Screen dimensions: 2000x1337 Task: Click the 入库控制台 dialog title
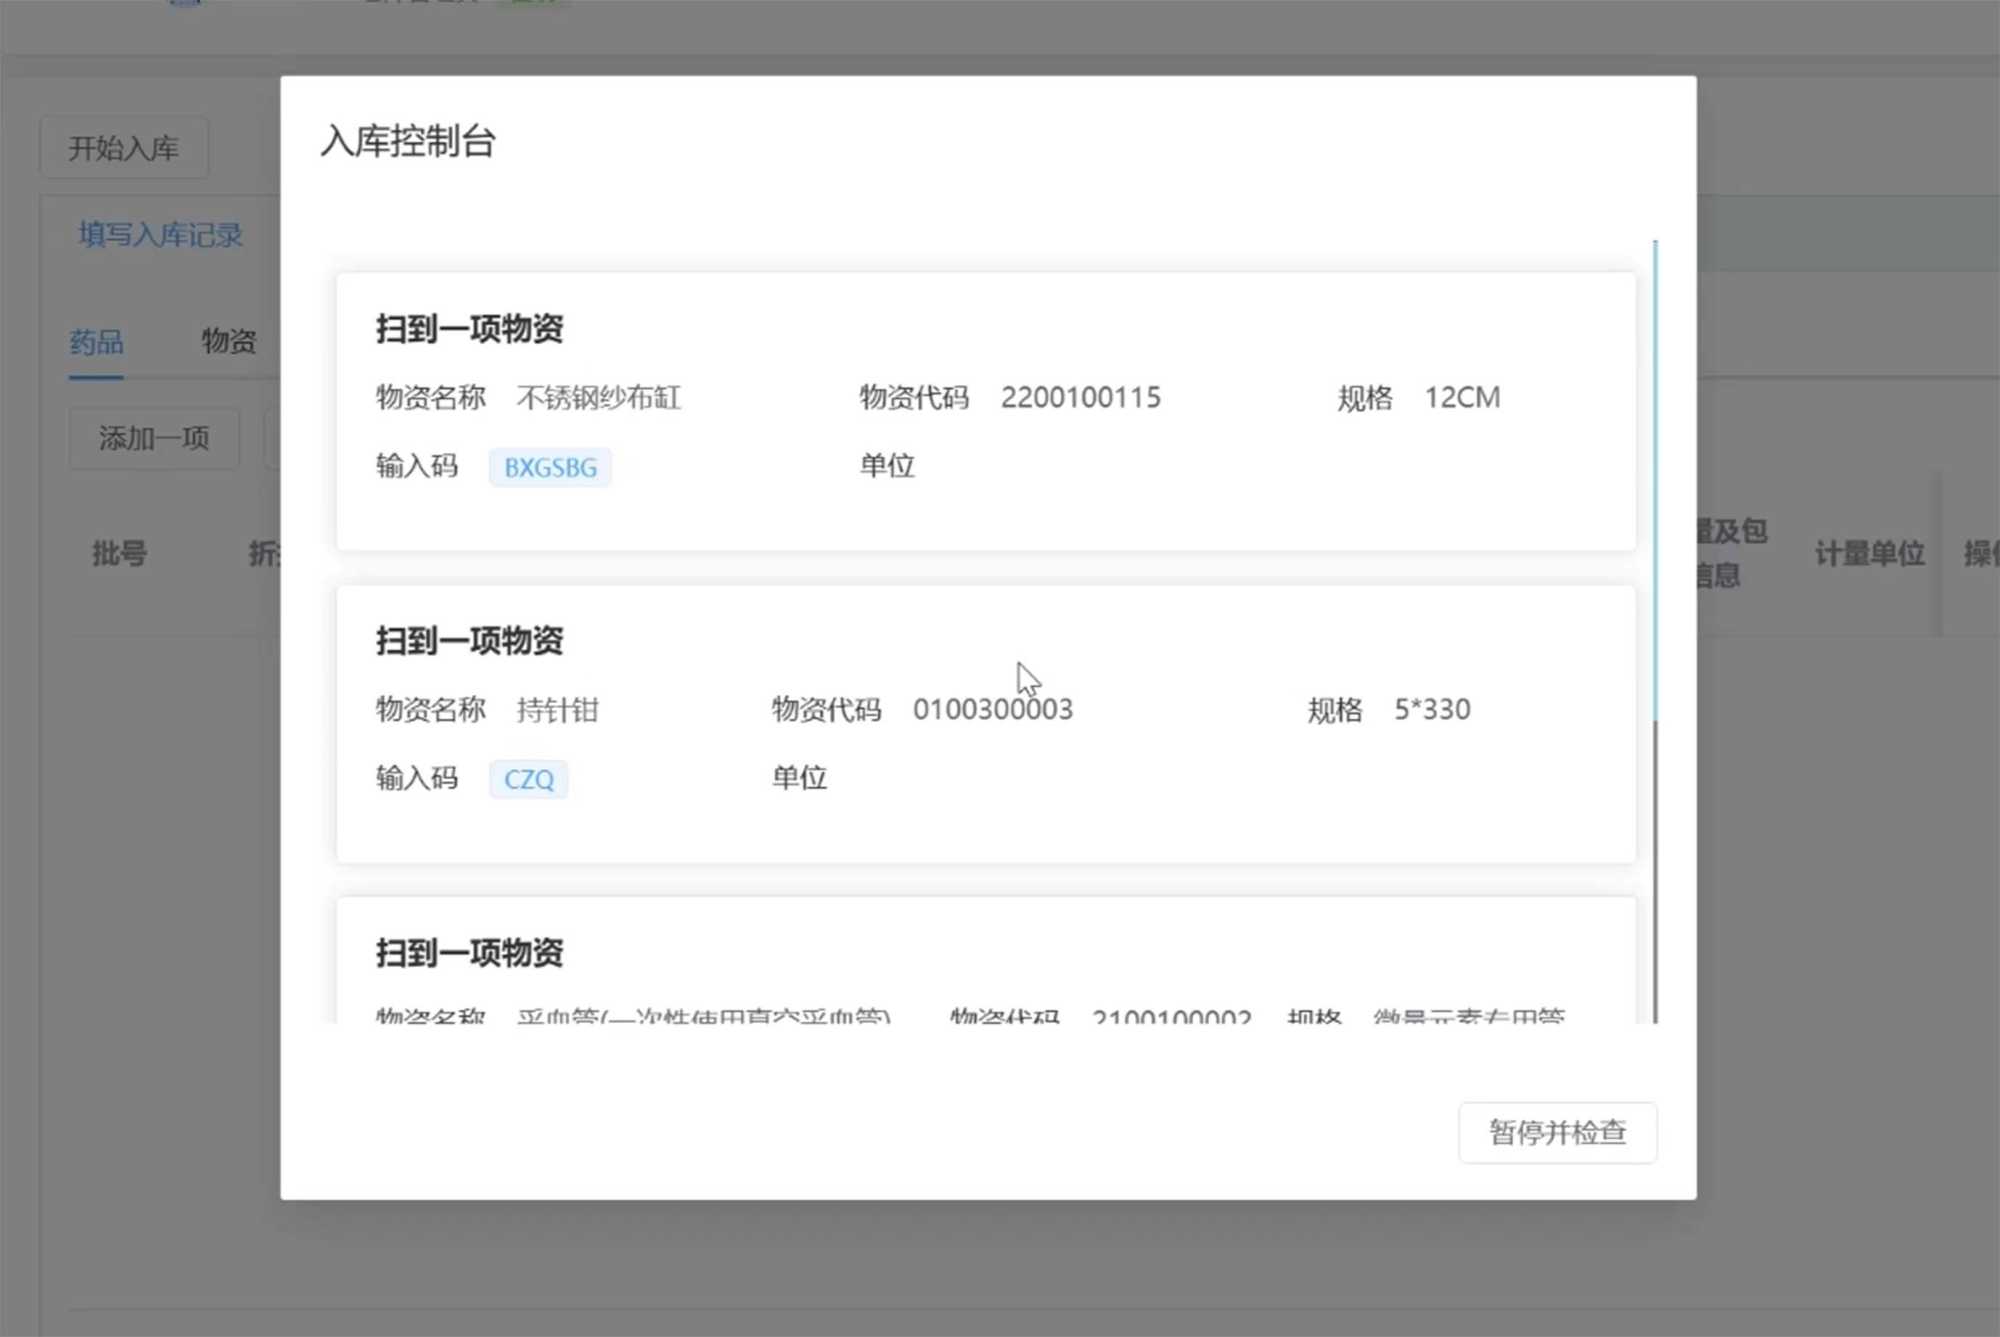point(408,141)
